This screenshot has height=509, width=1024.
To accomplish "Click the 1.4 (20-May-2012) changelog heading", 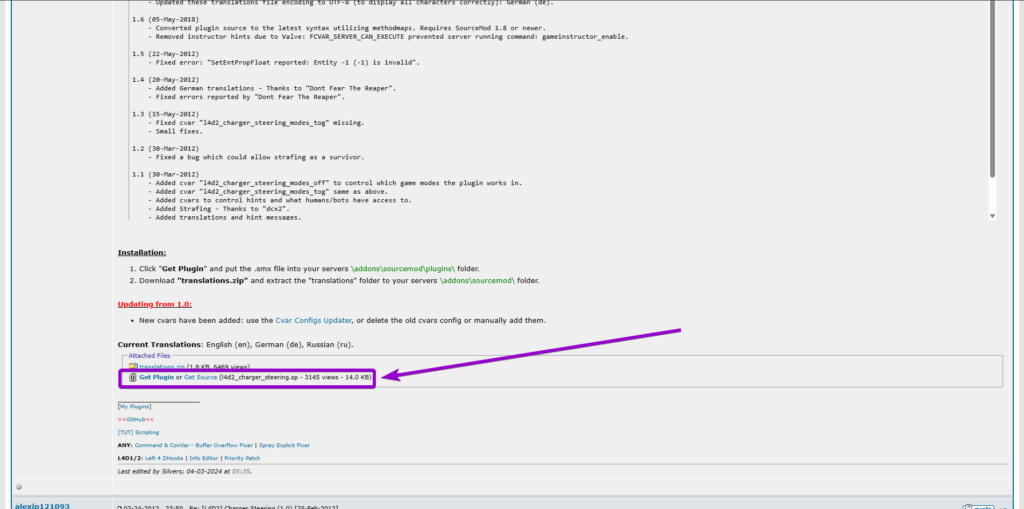I will pyautogui.click(x=165, y=80).
